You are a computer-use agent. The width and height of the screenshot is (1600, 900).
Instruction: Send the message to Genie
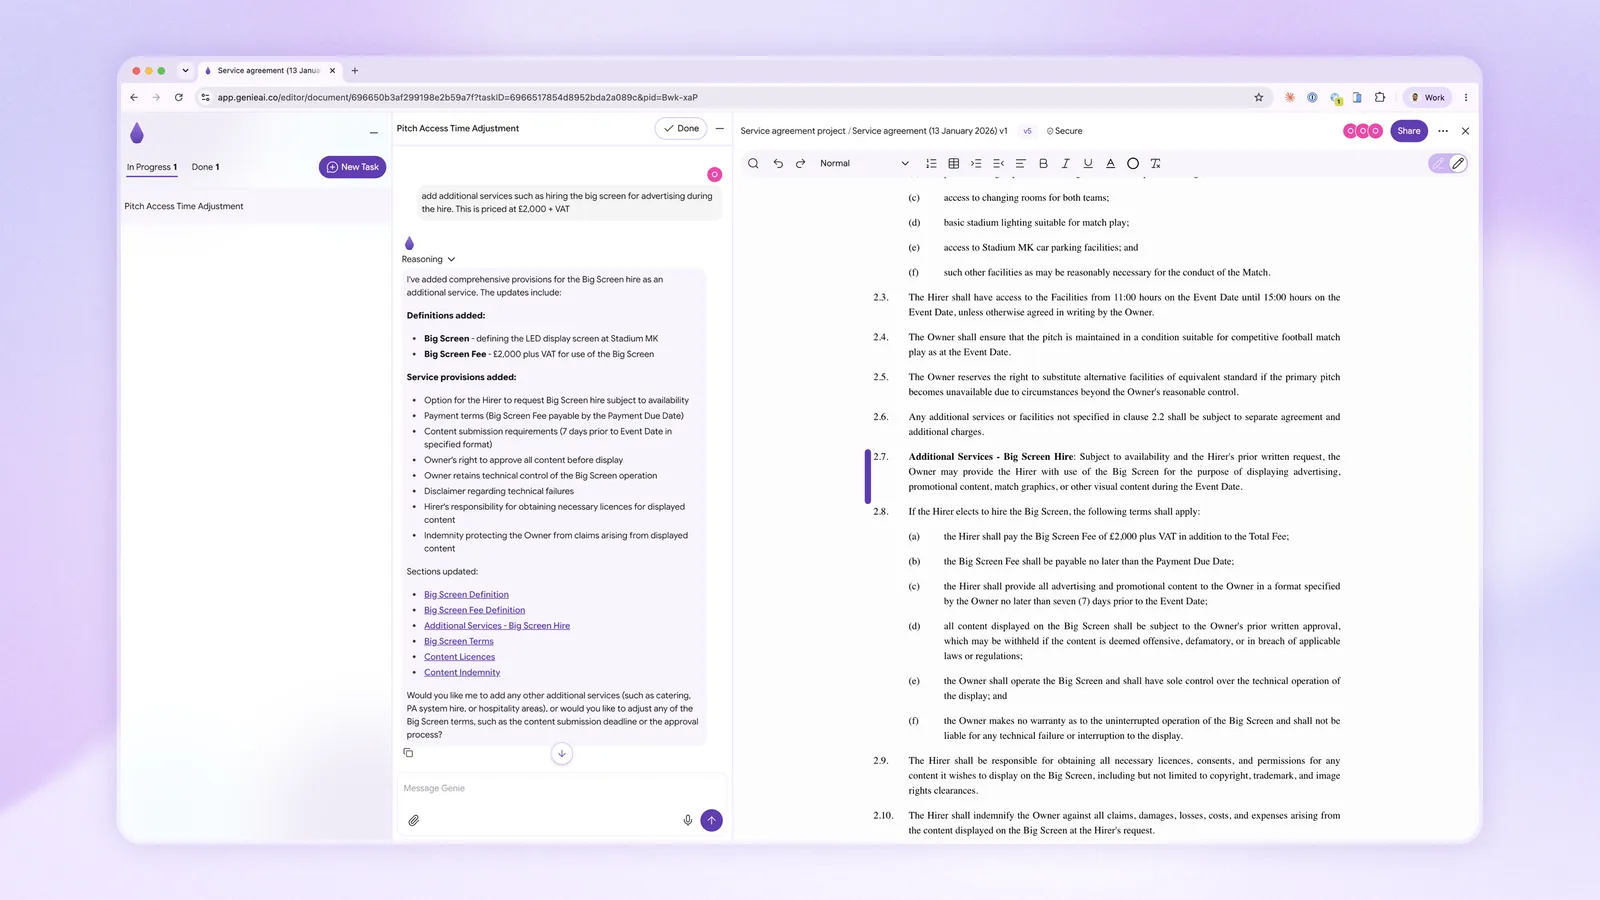tap(712, 820)
